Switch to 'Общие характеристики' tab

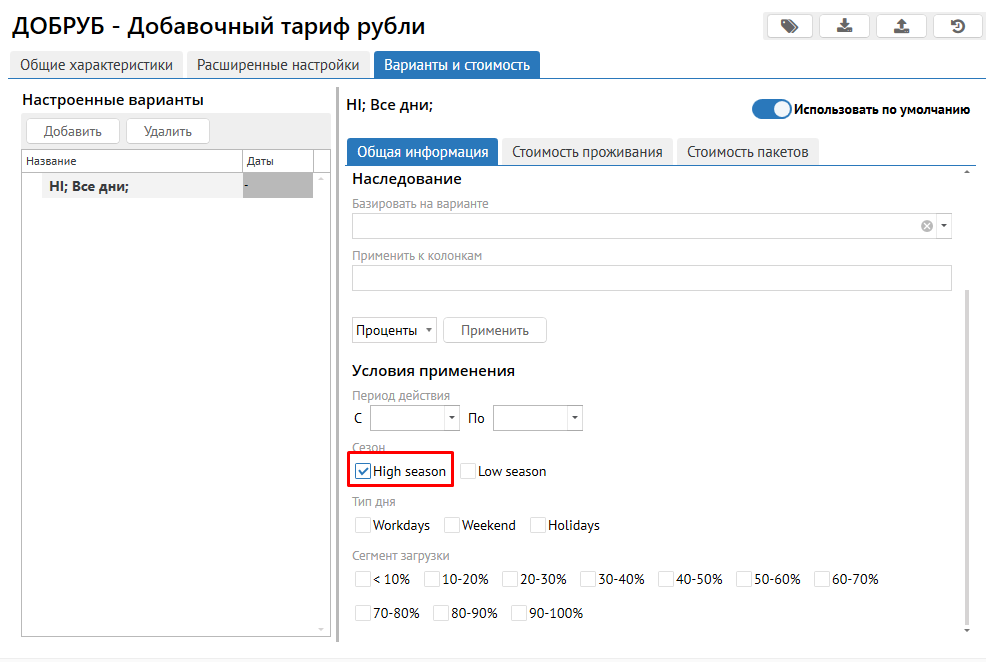click(x=96, y=65)
